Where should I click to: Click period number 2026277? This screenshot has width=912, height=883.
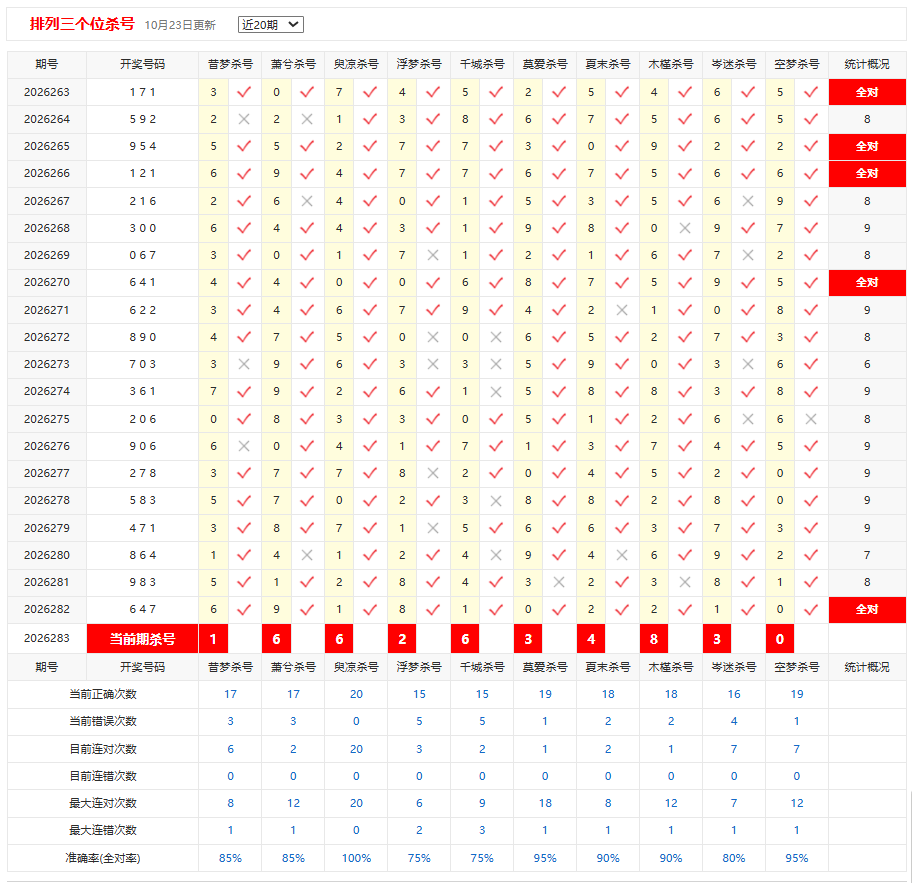click(x=47, y=473)
